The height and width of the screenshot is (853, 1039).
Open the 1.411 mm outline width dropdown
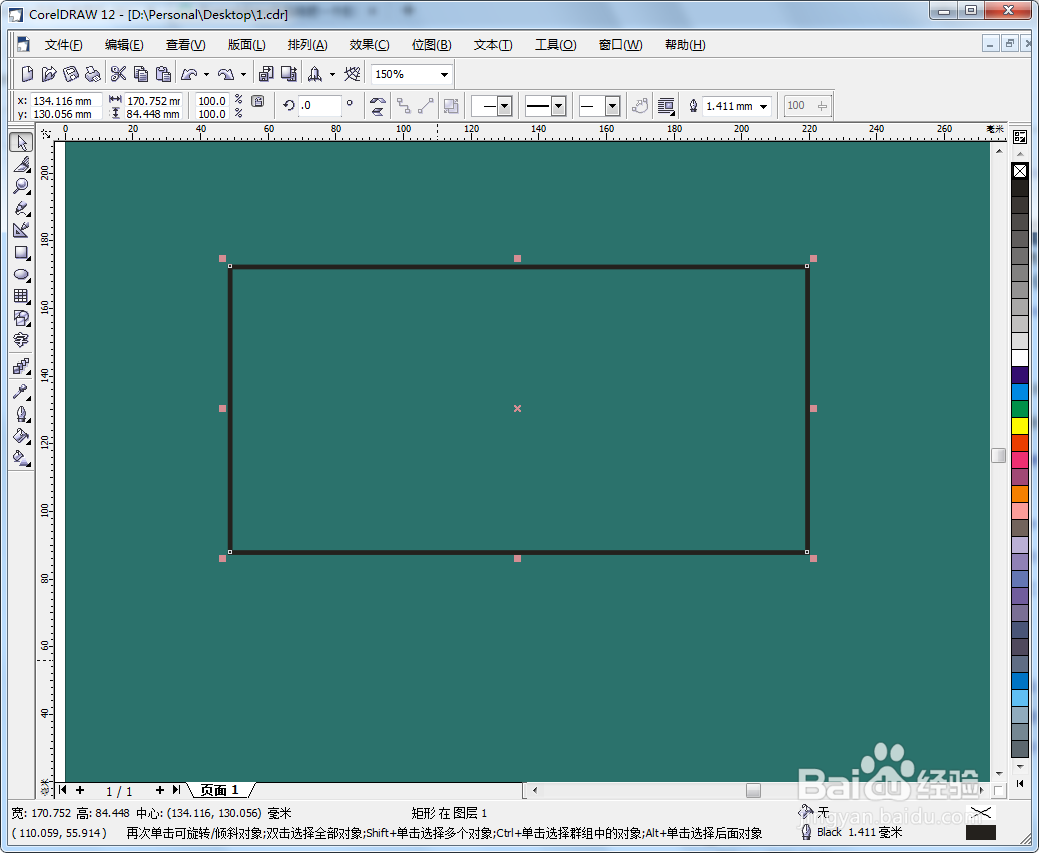(x=763, y=106)
